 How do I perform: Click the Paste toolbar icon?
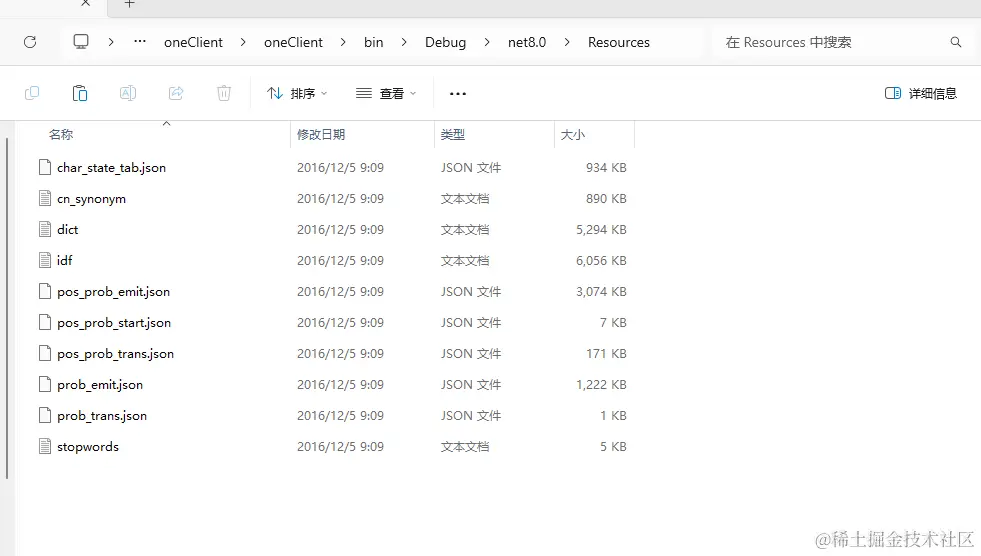(79, 93)
